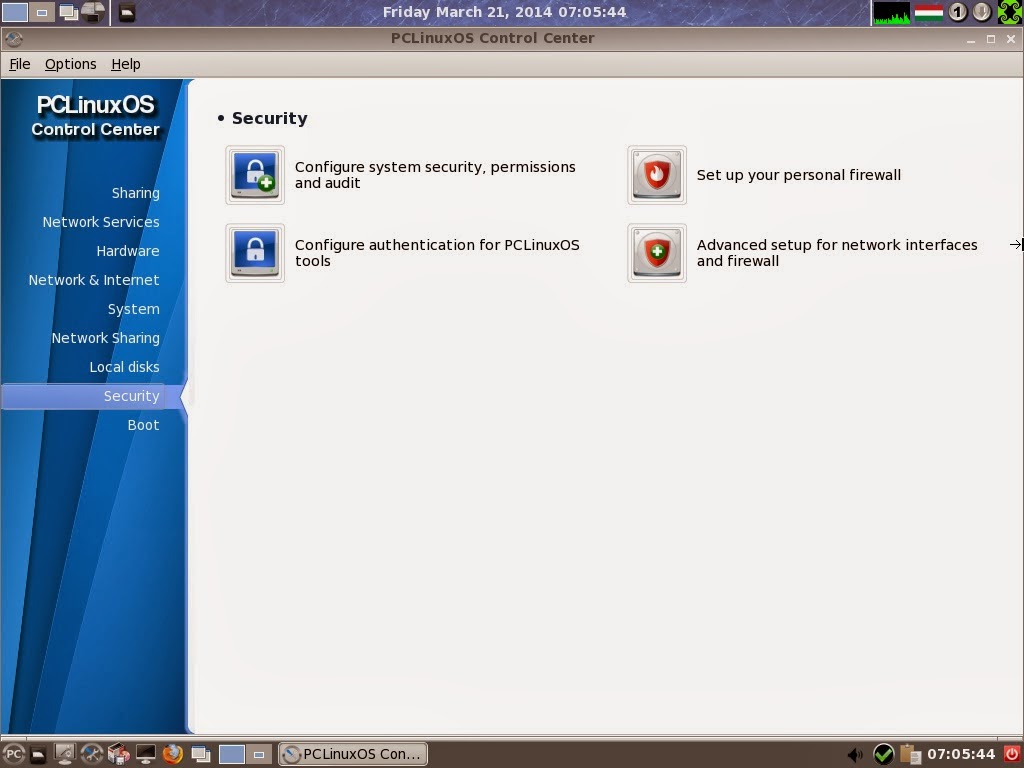
Task: Click the down-arrow round indicator in the top panel
Action: point(982,12)
